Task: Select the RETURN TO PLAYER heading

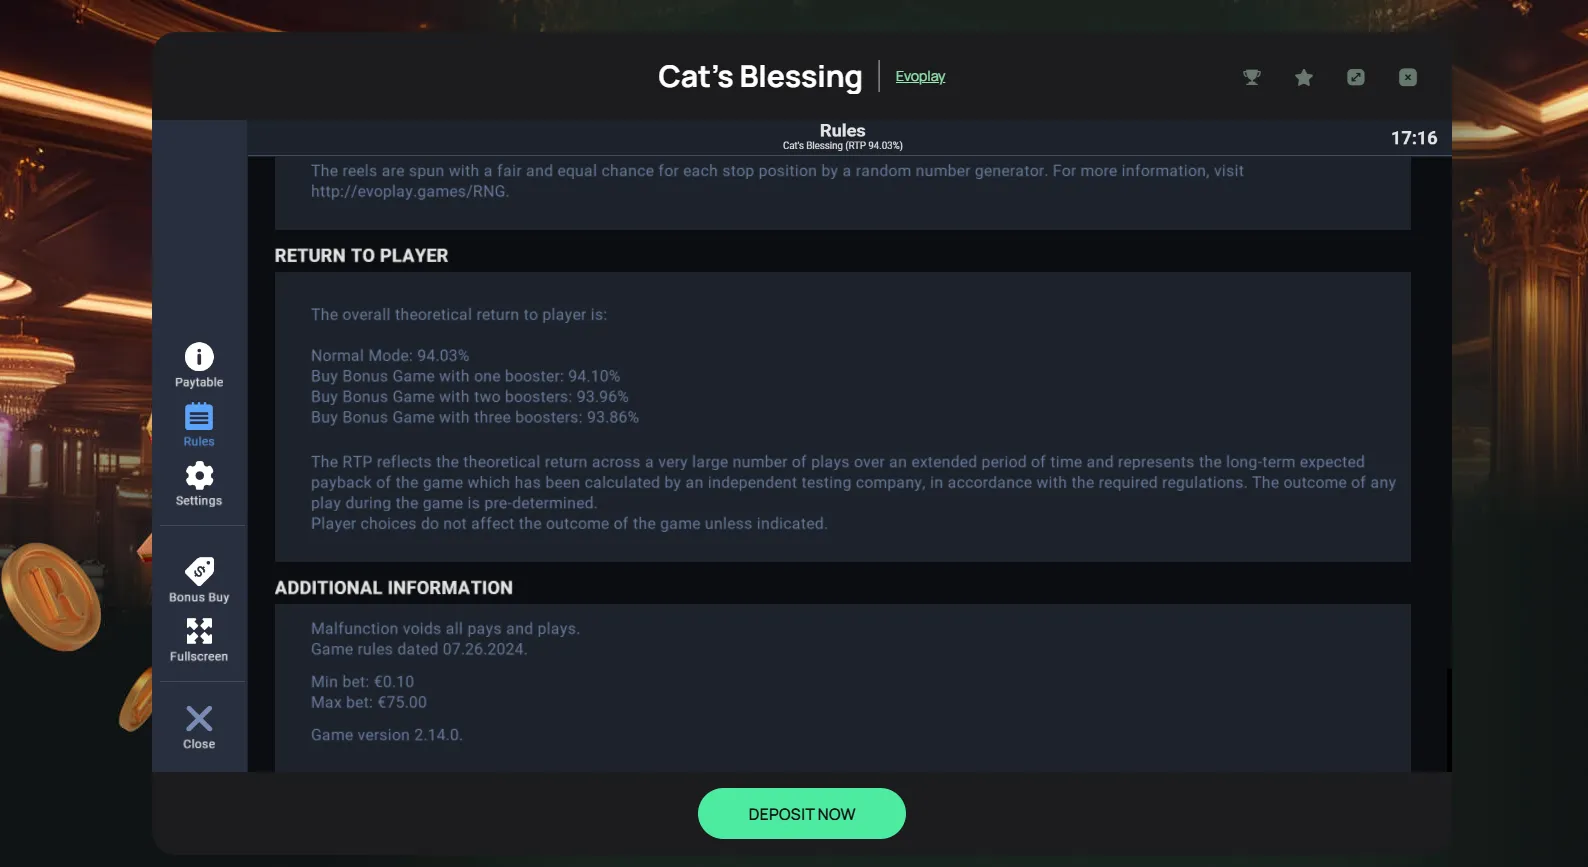Action: pos(361,256)
